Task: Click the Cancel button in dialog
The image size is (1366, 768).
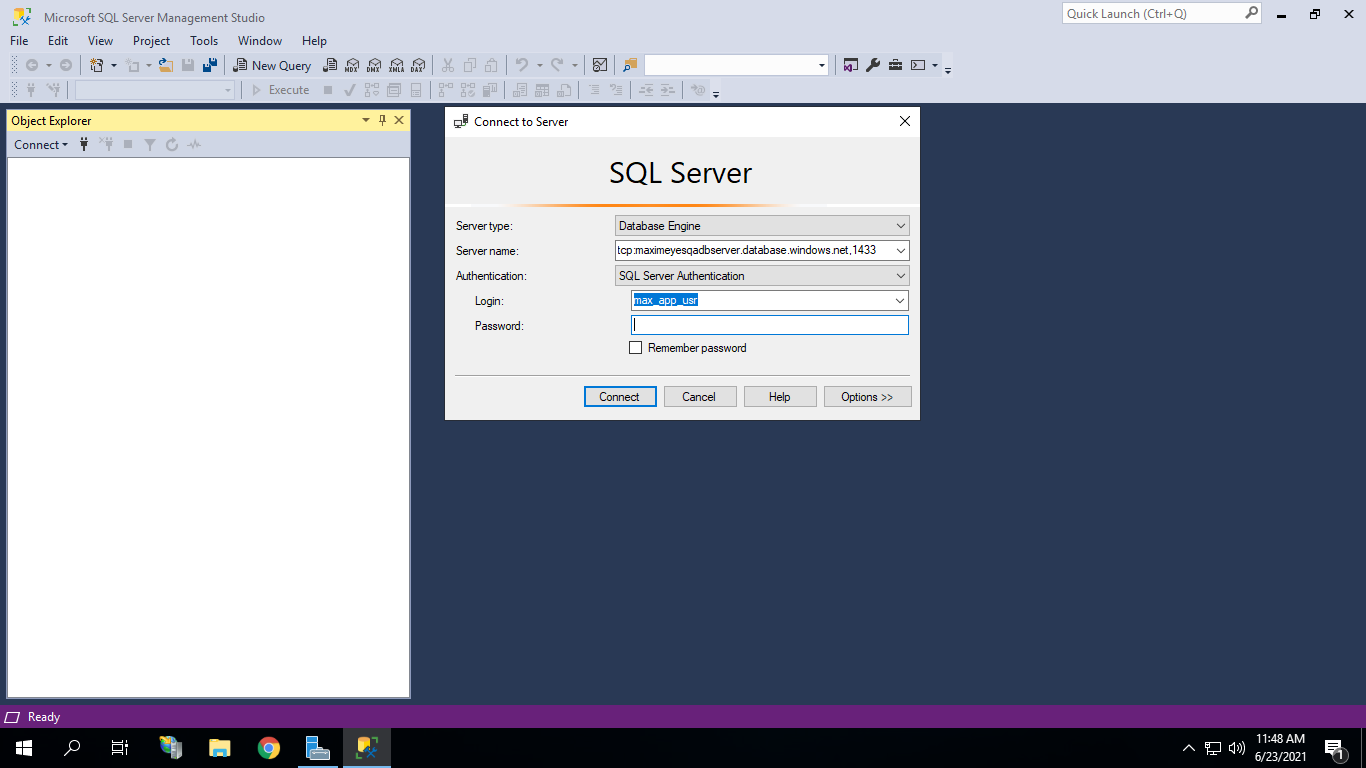Action: click(700, 397)
